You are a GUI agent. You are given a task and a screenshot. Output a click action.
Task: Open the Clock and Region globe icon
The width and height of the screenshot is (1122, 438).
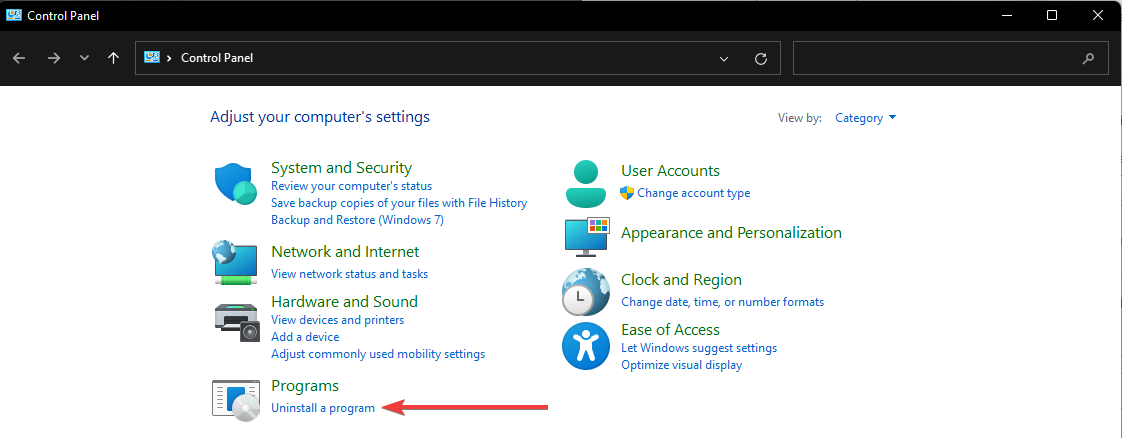click(585, 291)
